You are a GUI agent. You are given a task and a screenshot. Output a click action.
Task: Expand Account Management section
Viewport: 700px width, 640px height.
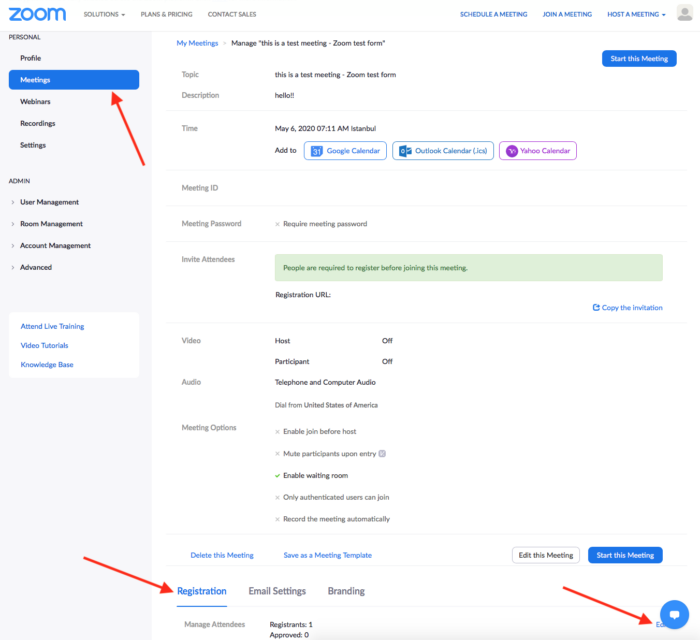click(55, 245)
